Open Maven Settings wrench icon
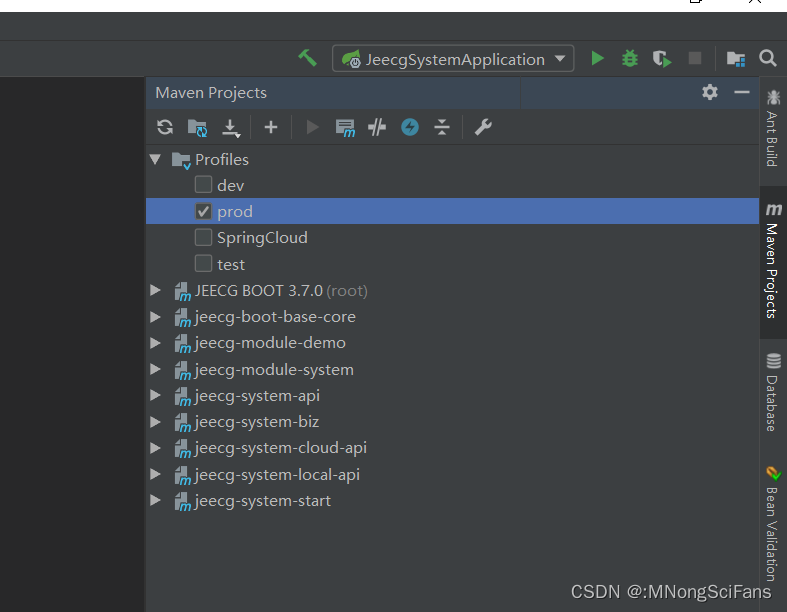Viewport: 787px width, 612px height. (x=483, y=127)
